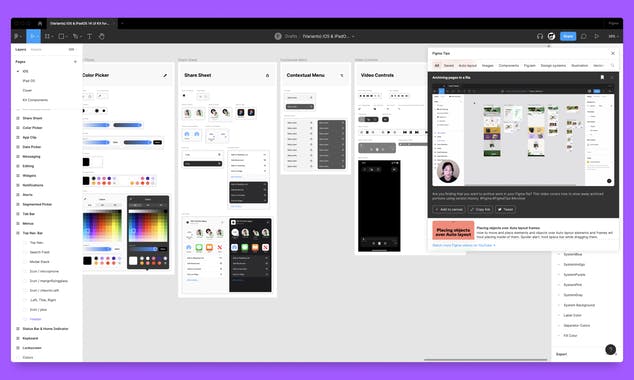Open the comments bubble icon
The width and height of the screenshot is (634, 380).
[583, 36]
